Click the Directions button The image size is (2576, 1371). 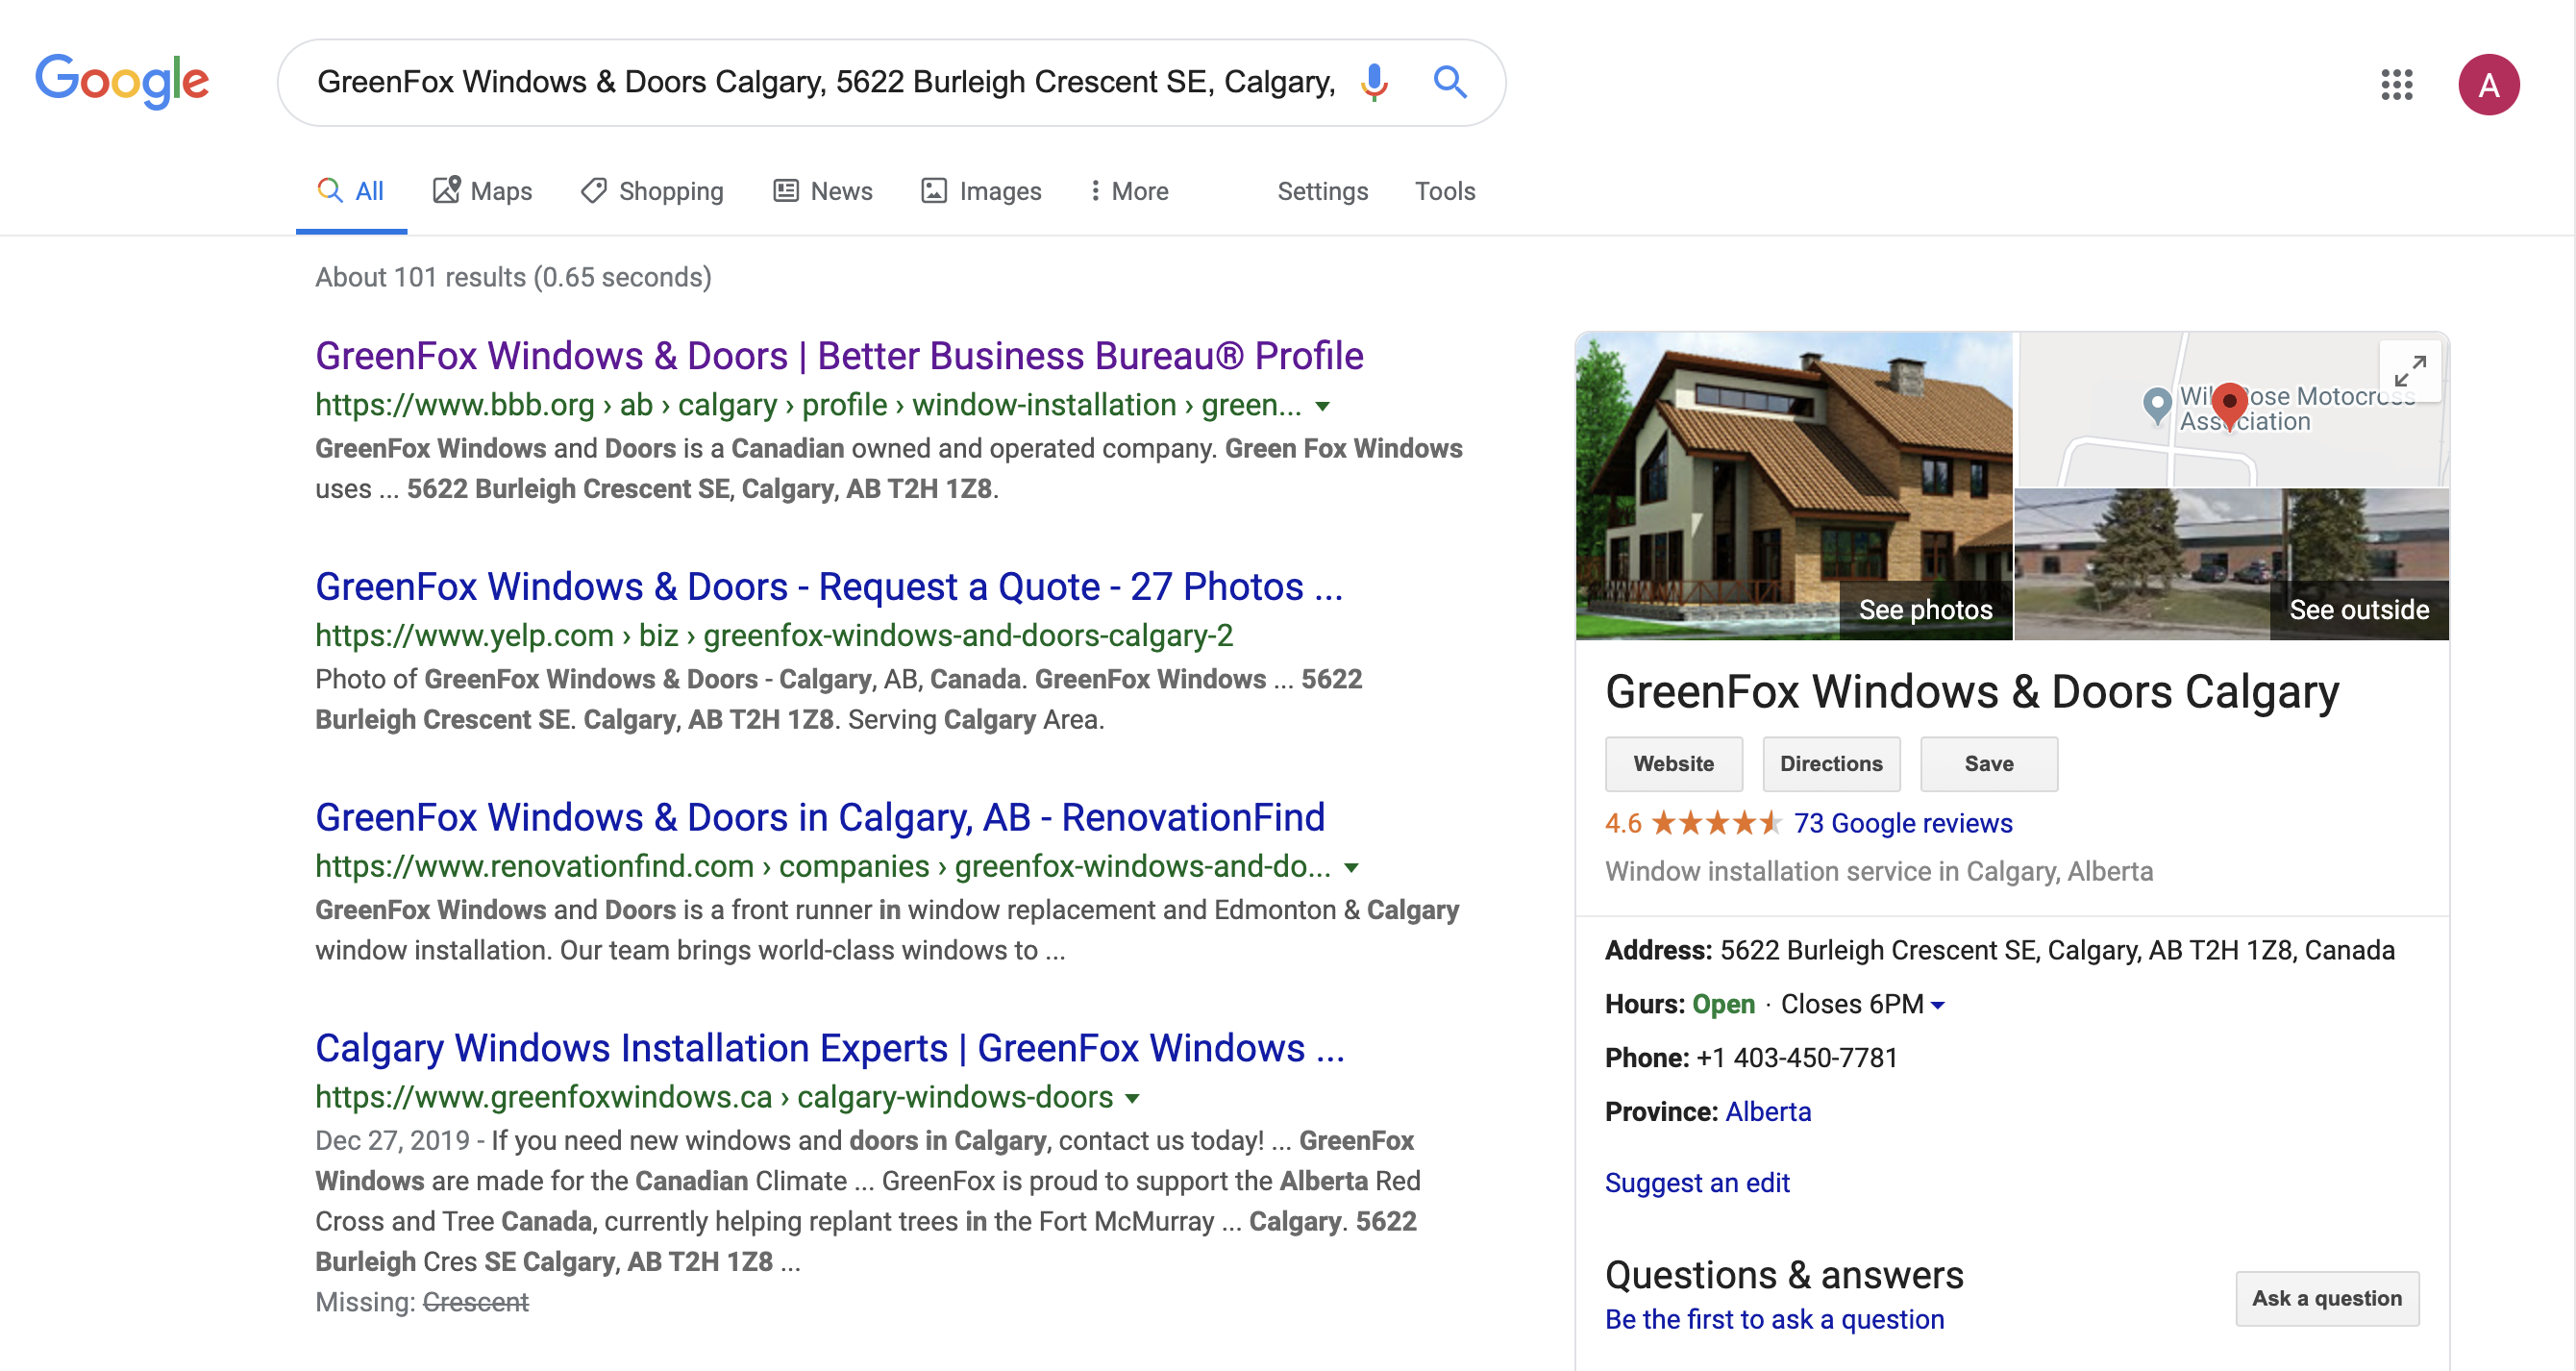pos(1830,764)
